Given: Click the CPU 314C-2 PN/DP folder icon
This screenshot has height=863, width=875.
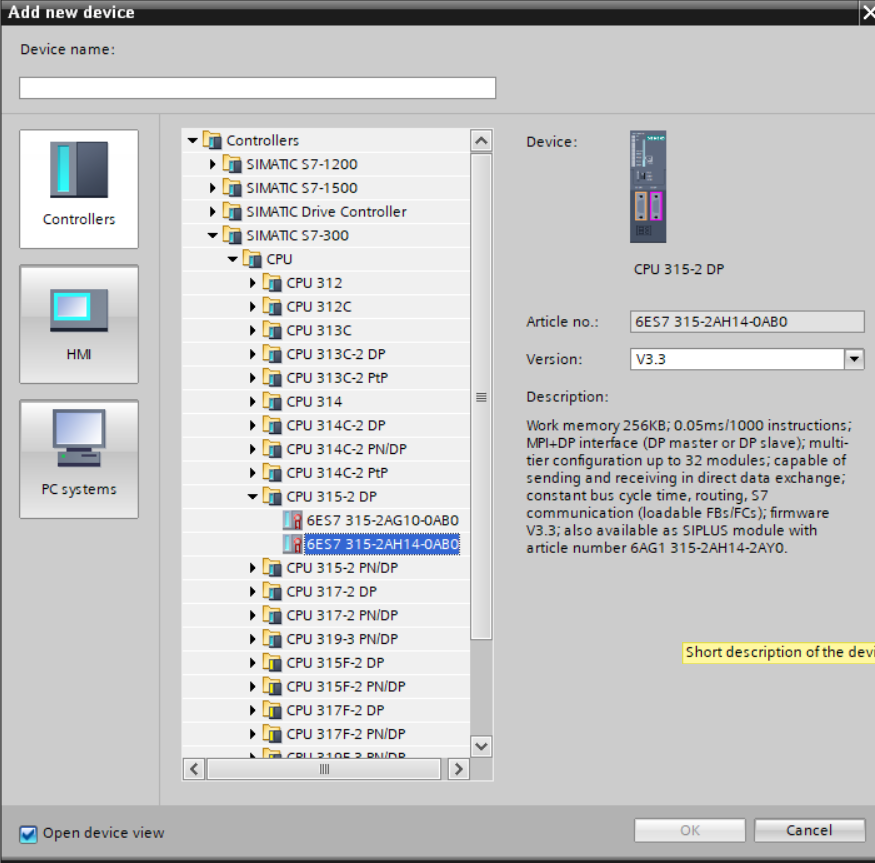Looking at the screenshot, I should coord(272,449).
